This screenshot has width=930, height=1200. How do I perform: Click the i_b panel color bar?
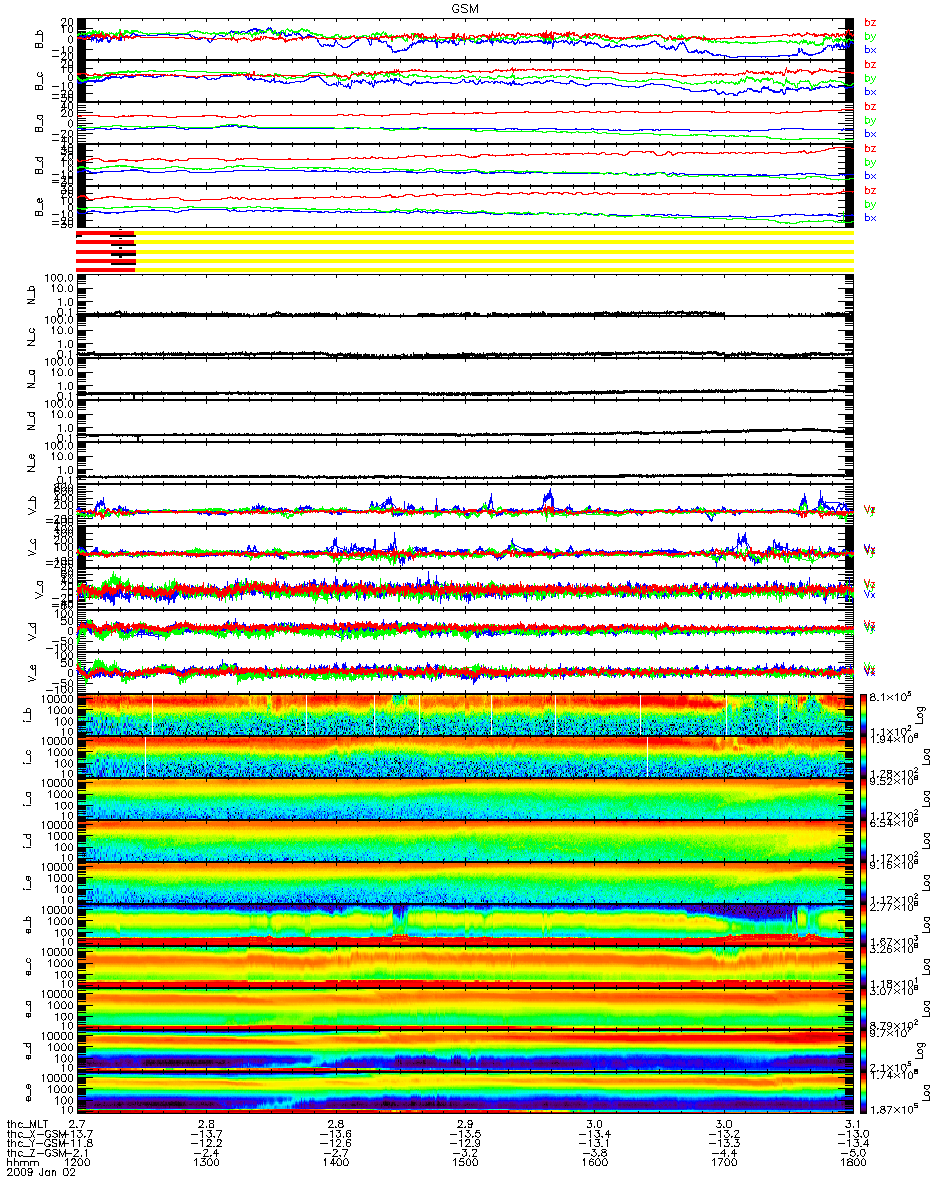pyautogui.click(x=864, y=714)
